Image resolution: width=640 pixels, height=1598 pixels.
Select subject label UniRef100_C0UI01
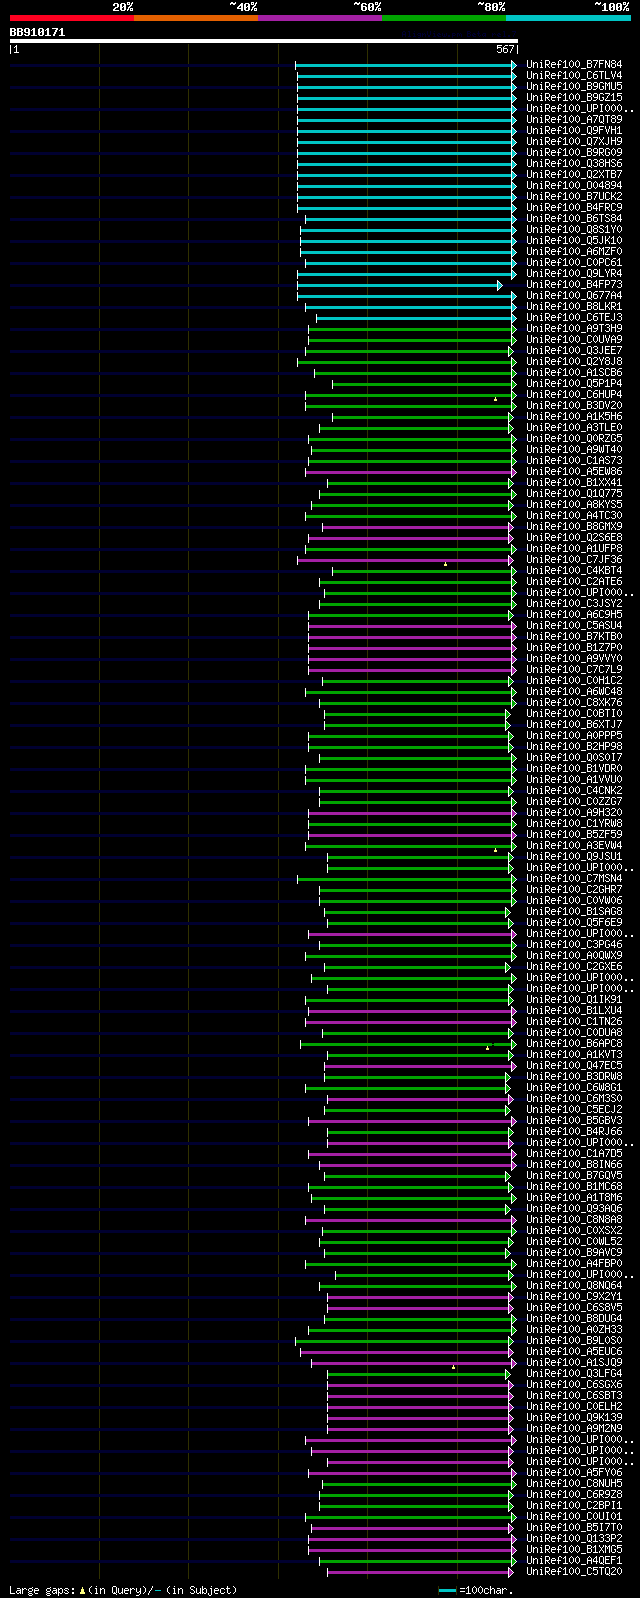(574, 1516)
